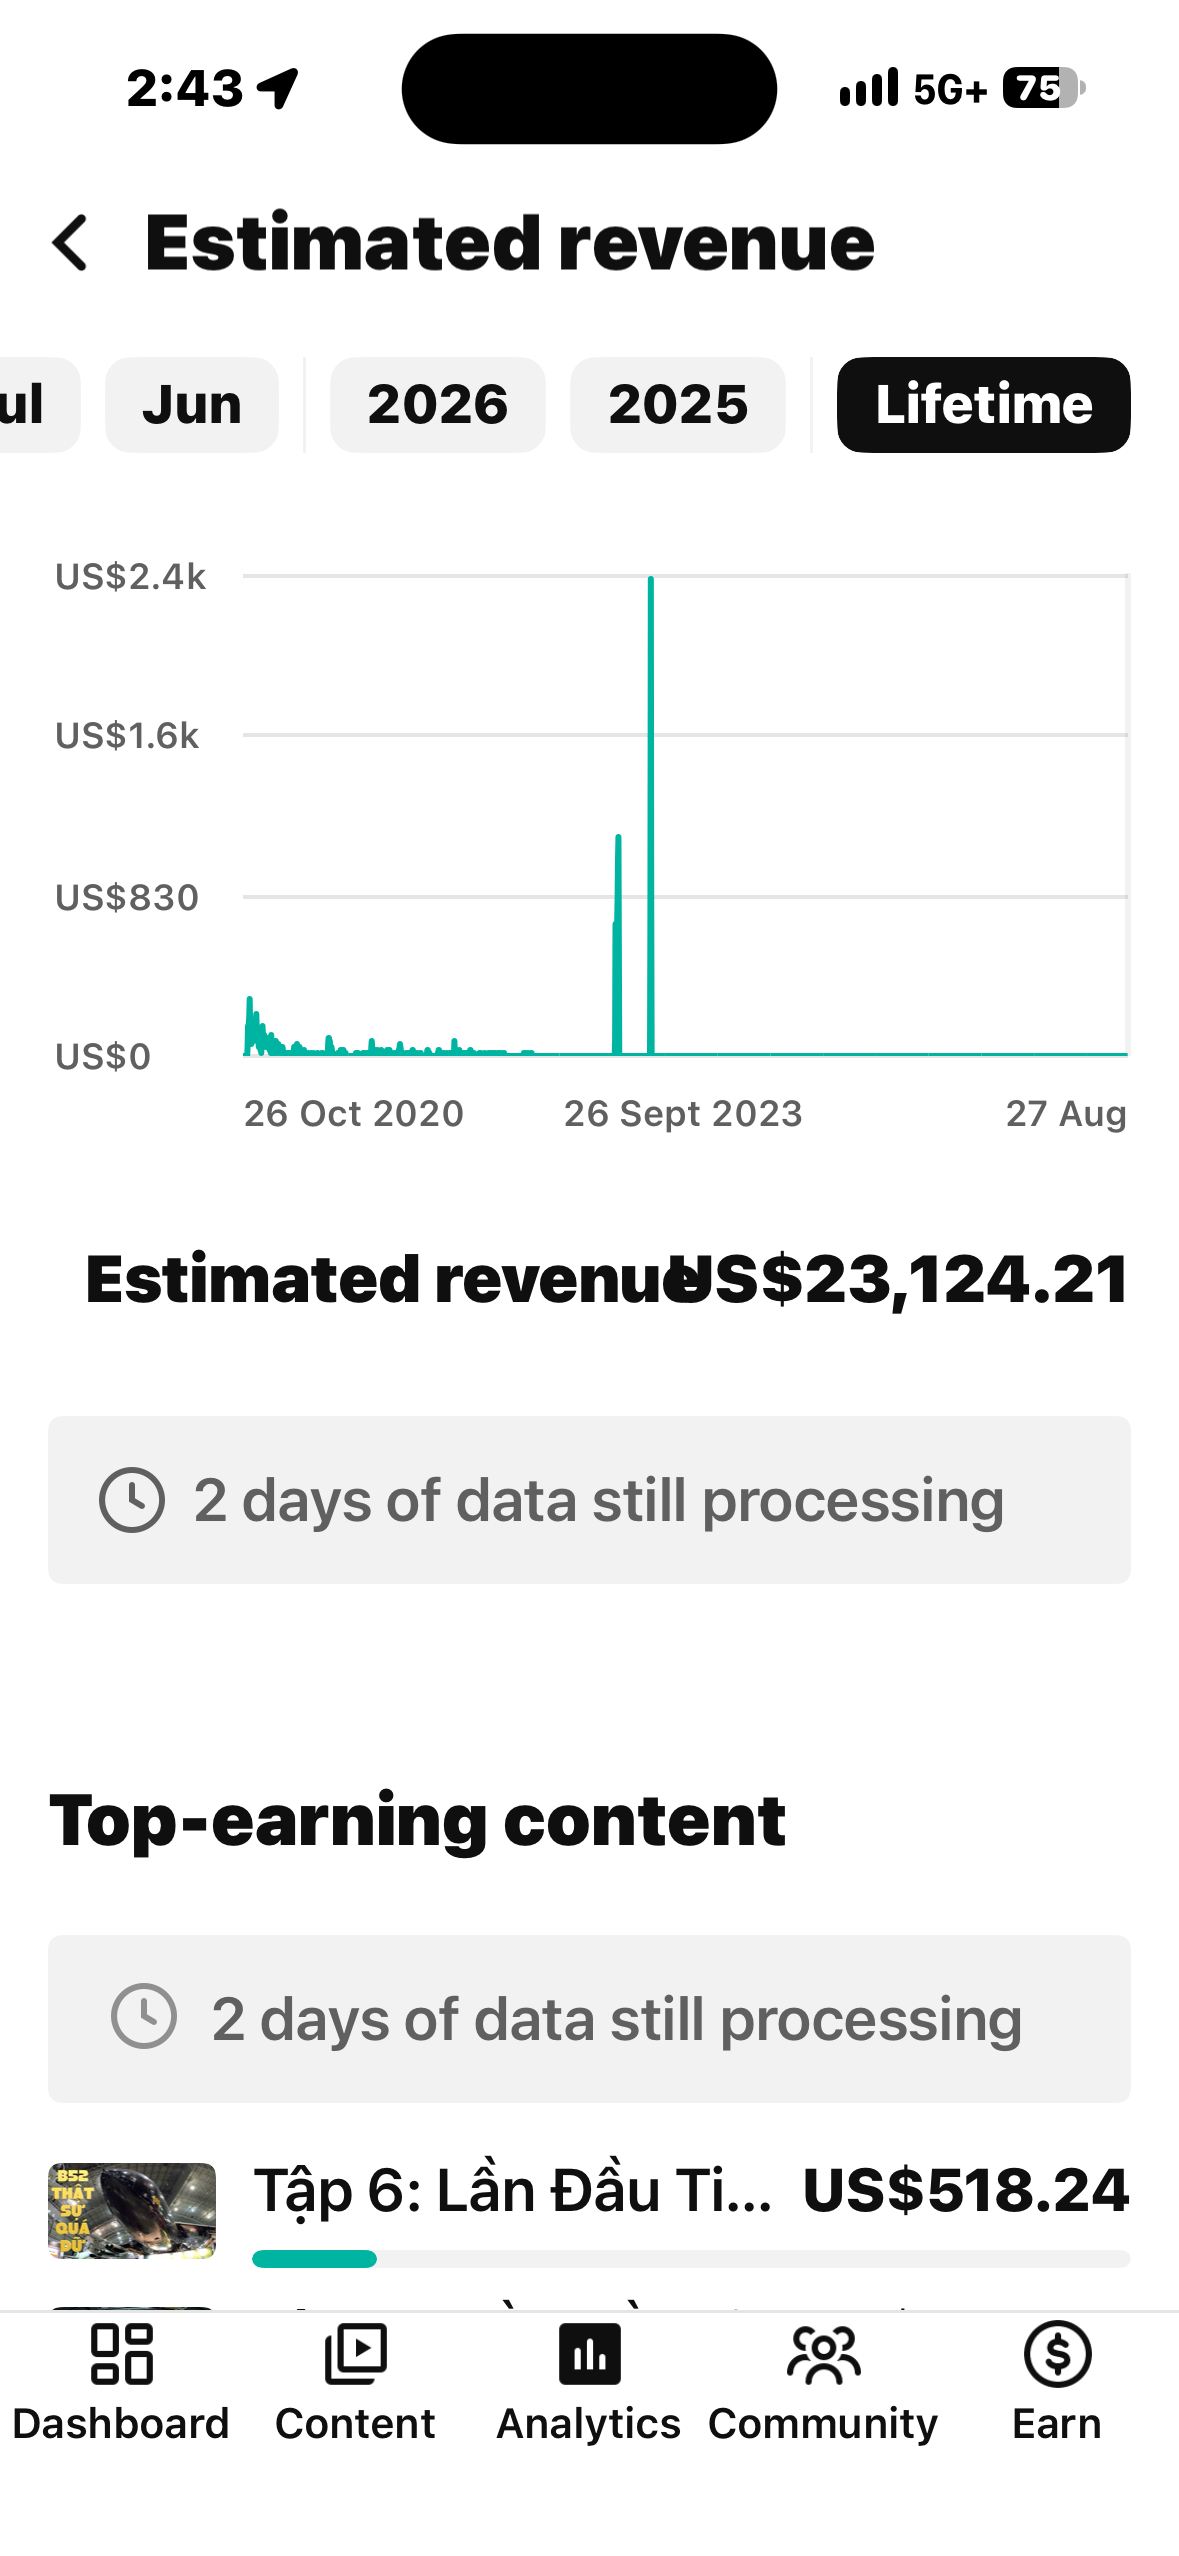The image size is (1179, 2556).
Task: Open the Dashboard grid icon
Action: (x=121, y=2353)
